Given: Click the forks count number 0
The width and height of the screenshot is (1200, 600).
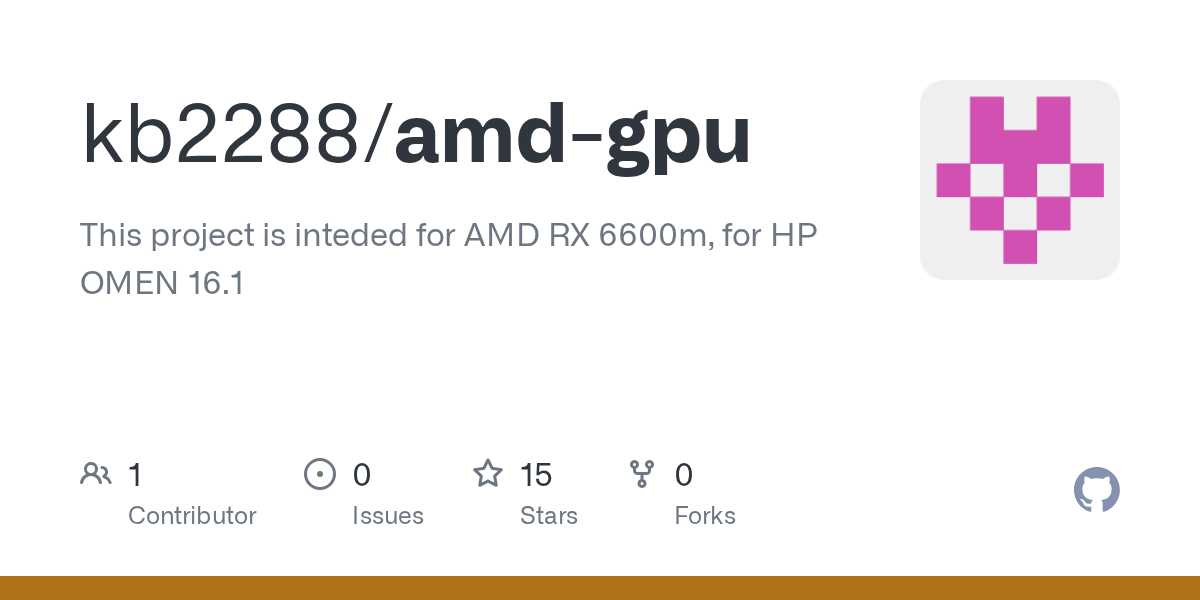Looking at the screenshot, I should click(x=684, y=474).
